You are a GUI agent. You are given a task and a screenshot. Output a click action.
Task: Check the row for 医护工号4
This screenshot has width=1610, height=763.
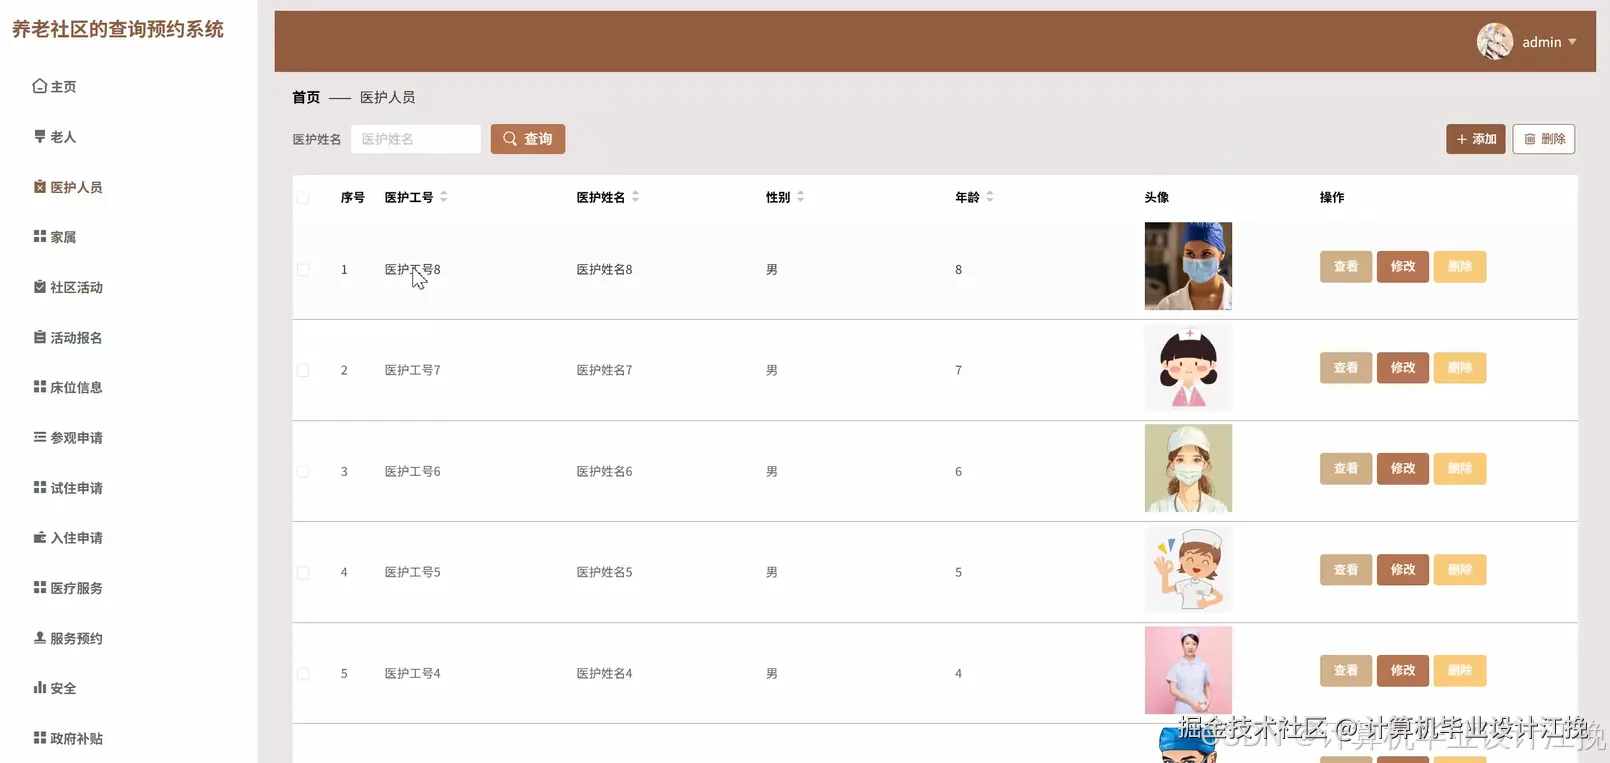(303, 674)
